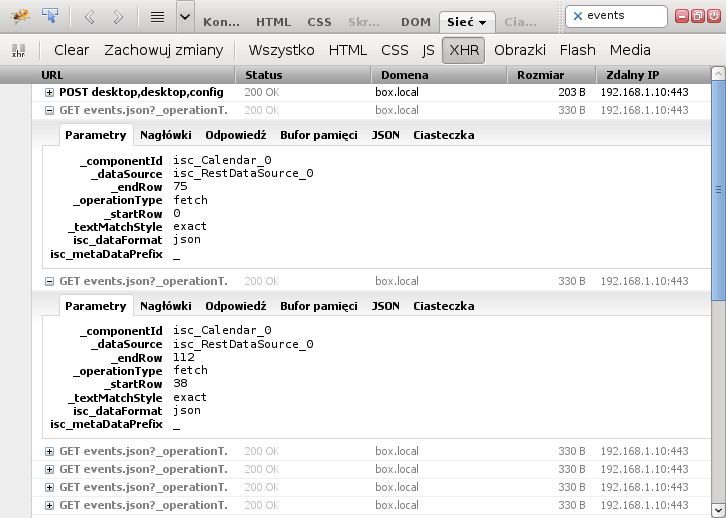Click the XHR break pause icon
This screenshot has width=726, height=518.
click(18, 50)
